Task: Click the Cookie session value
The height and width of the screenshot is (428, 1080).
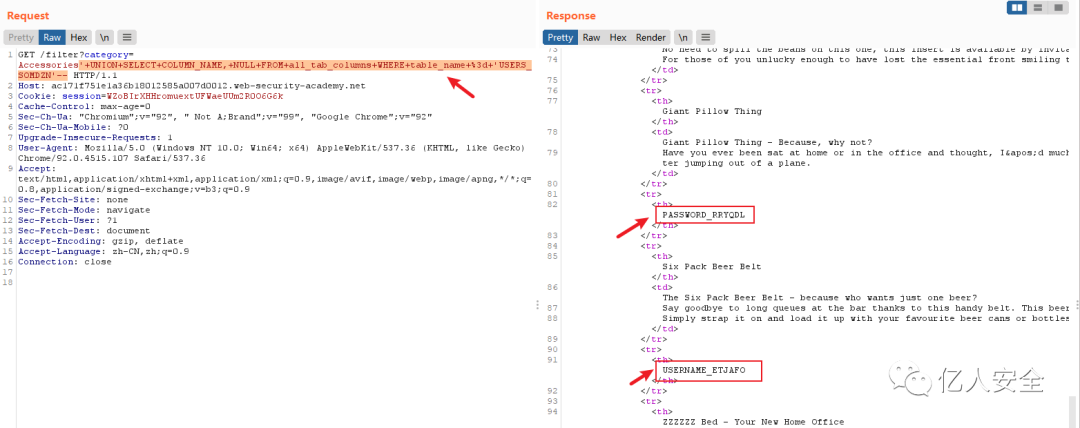Action: pyautogui.click(x=195, y=96)
